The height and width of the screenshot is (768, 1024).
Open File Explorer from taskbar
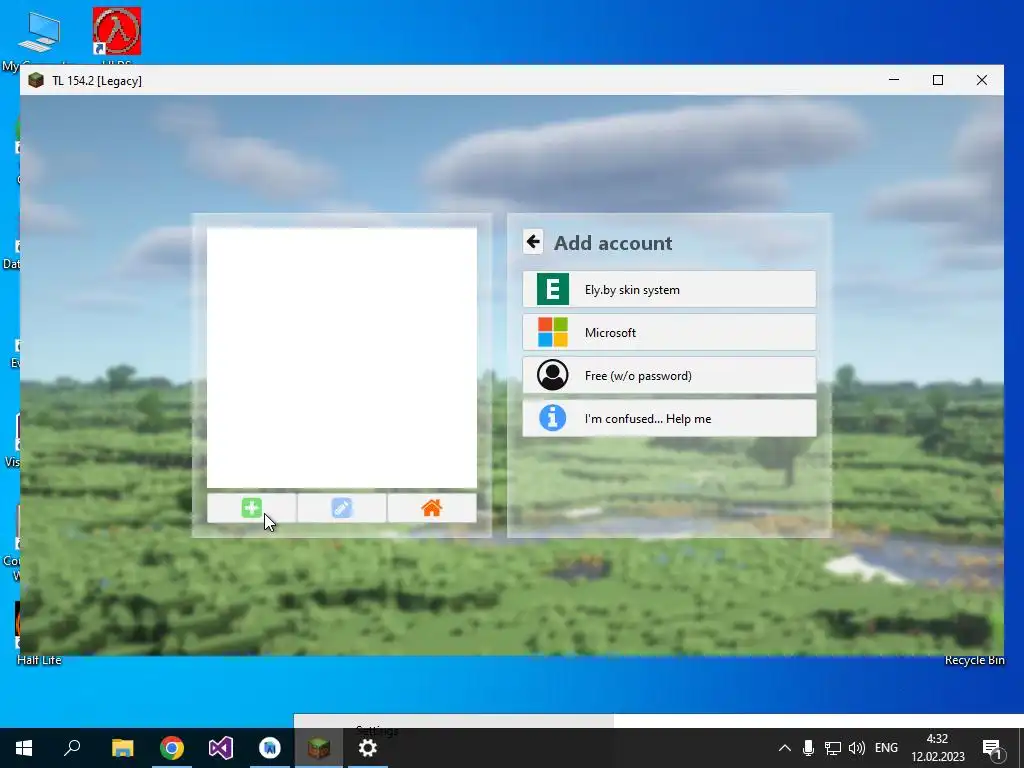coord(122,748)
